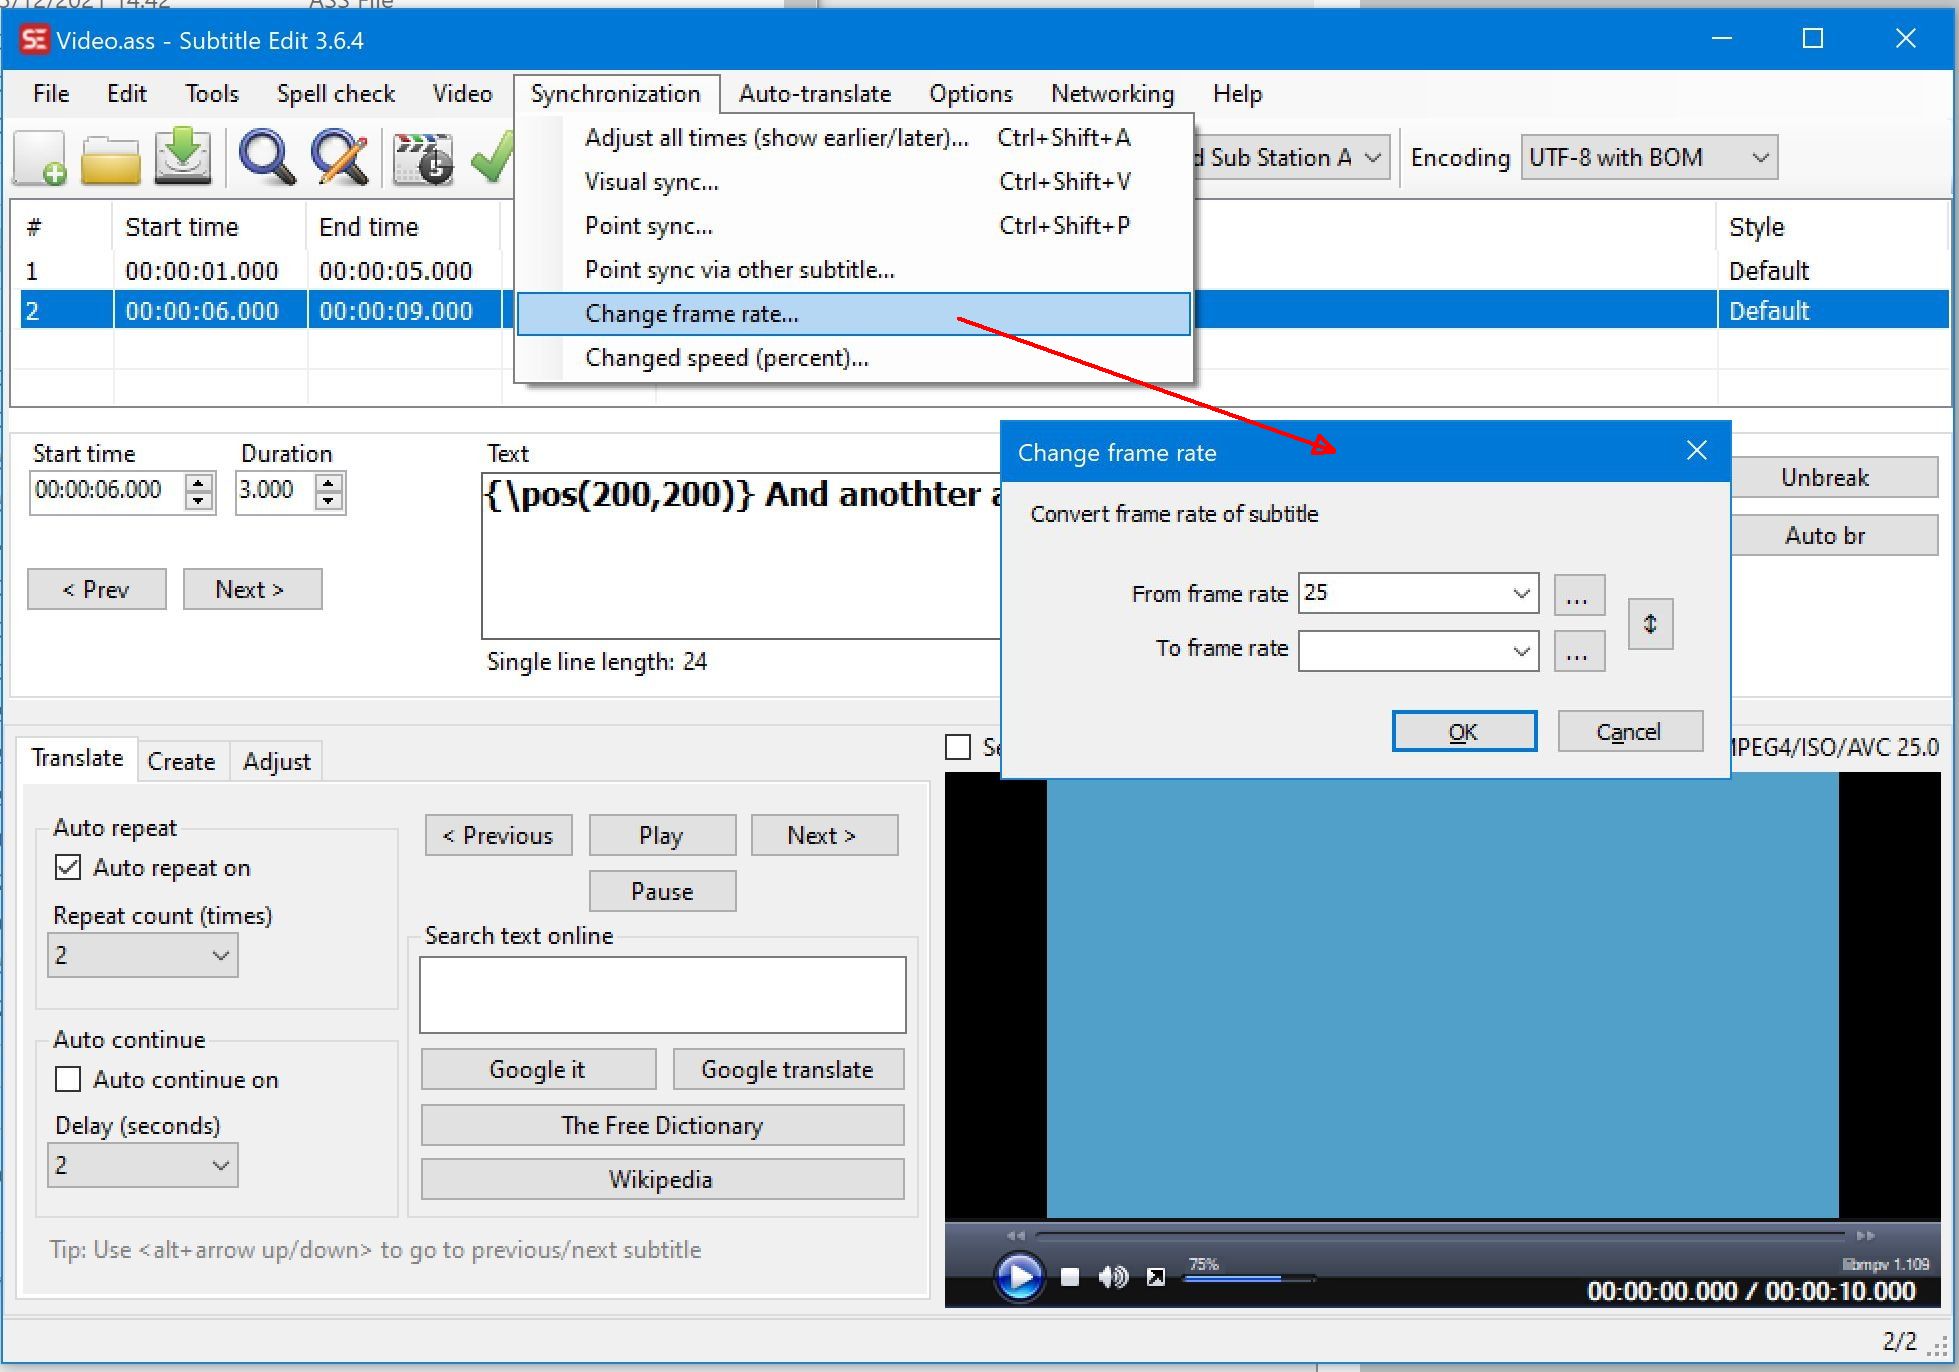The image size is (1959, 1372).
Task: Enable the Auto continue on checkbox
Action: [x=68, y=1079]
